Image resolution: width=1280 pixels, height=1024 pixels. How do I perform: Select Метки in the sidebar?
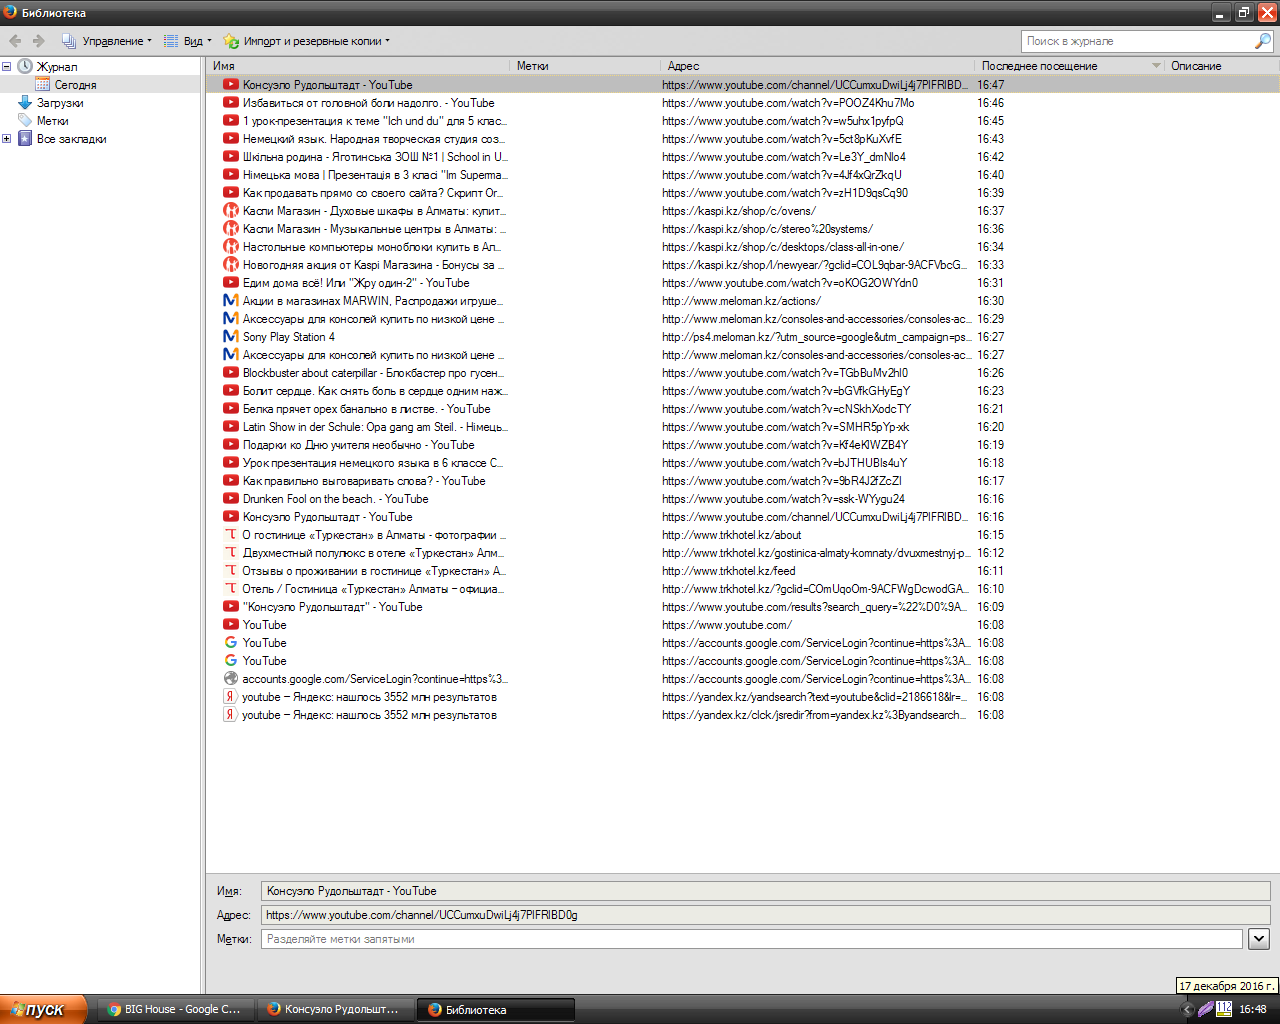coord(52,121)
